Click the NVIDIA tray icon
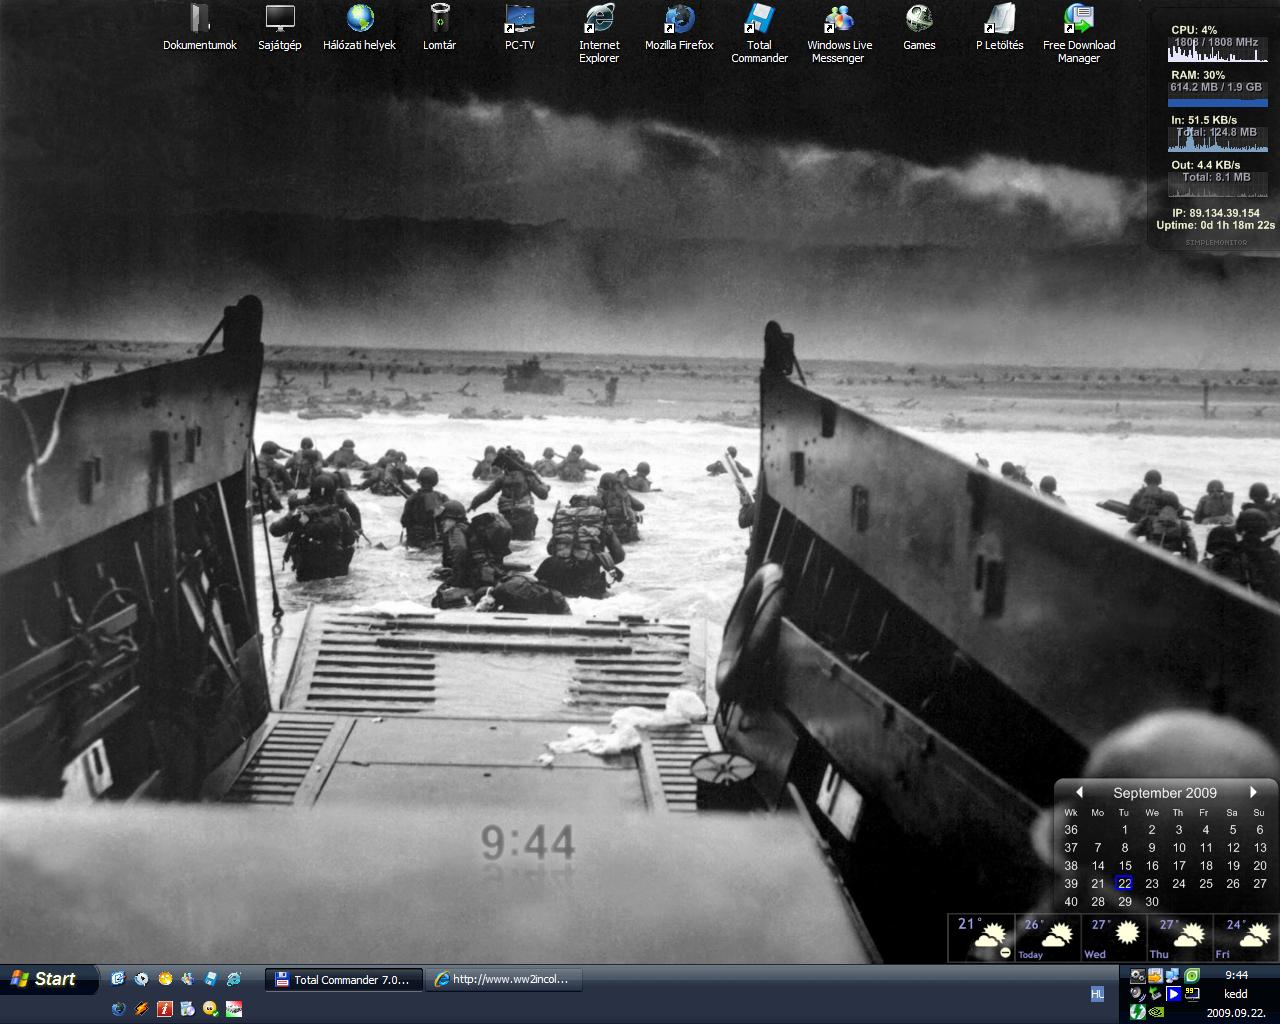The image size is (1280, 1024). [x=1157, y=1011]
